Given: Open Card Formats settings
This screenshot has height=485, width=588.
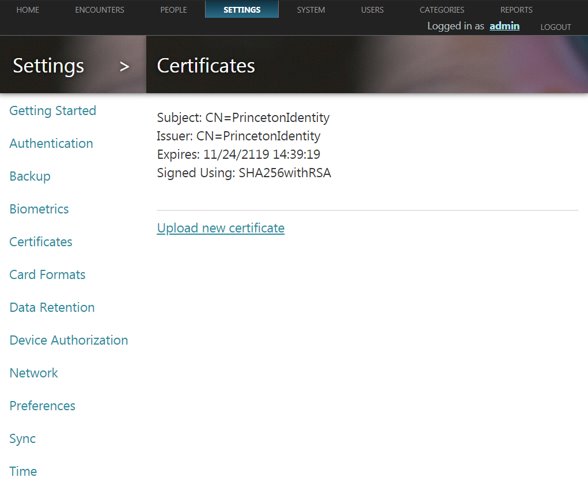Looking at the screenshot, I should pyautogui.click(x=47, y=275).
